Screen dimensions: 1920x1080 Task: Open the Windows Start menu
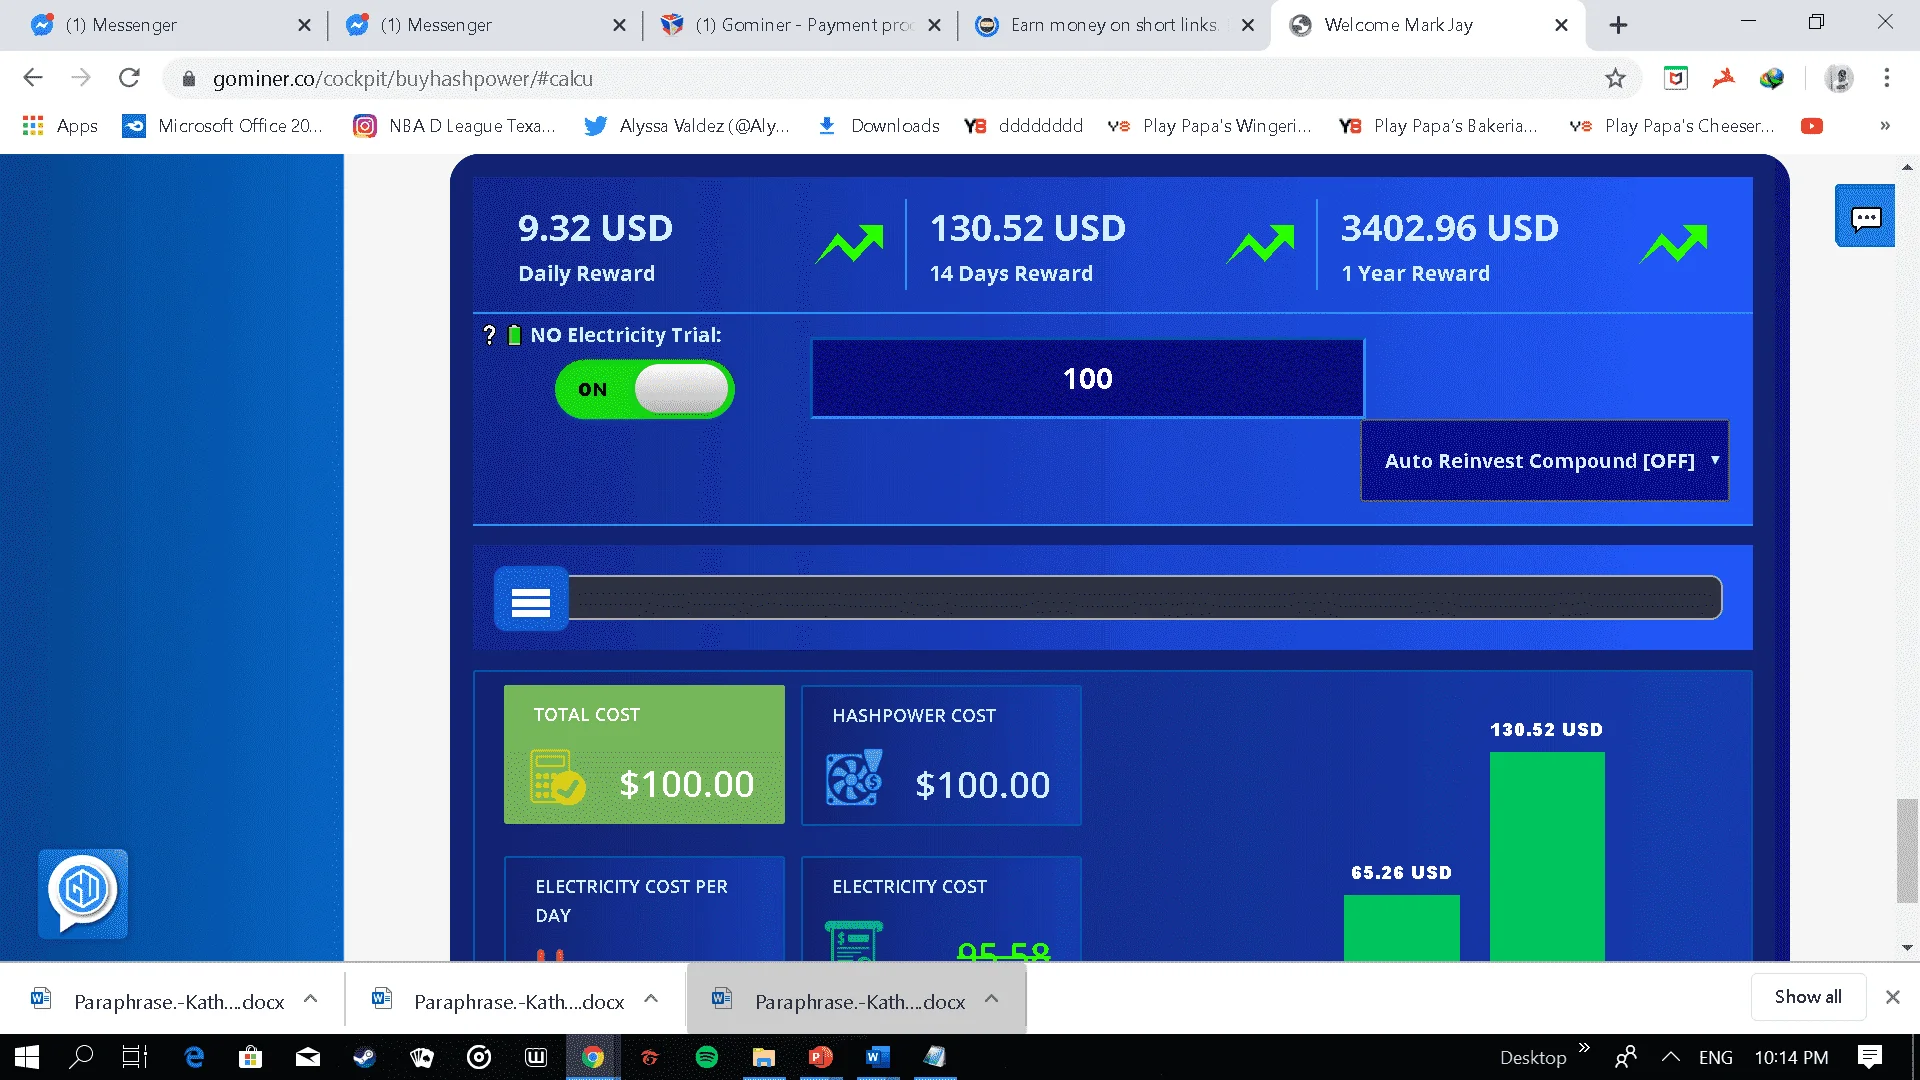(x=27, y=1057)
